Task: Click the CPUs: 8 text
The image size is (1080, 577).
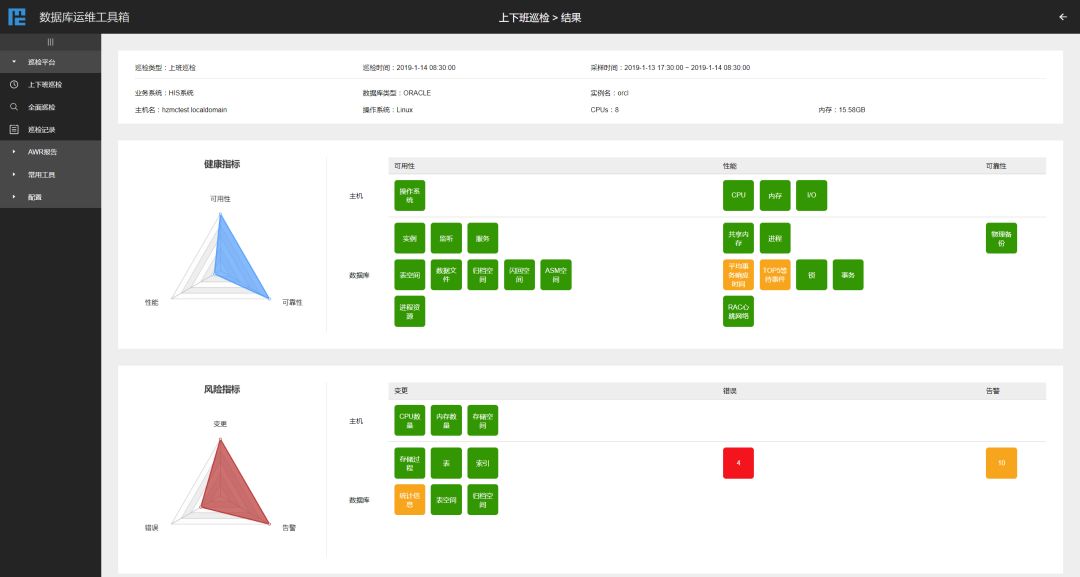Action: click(x=605, y=110)
